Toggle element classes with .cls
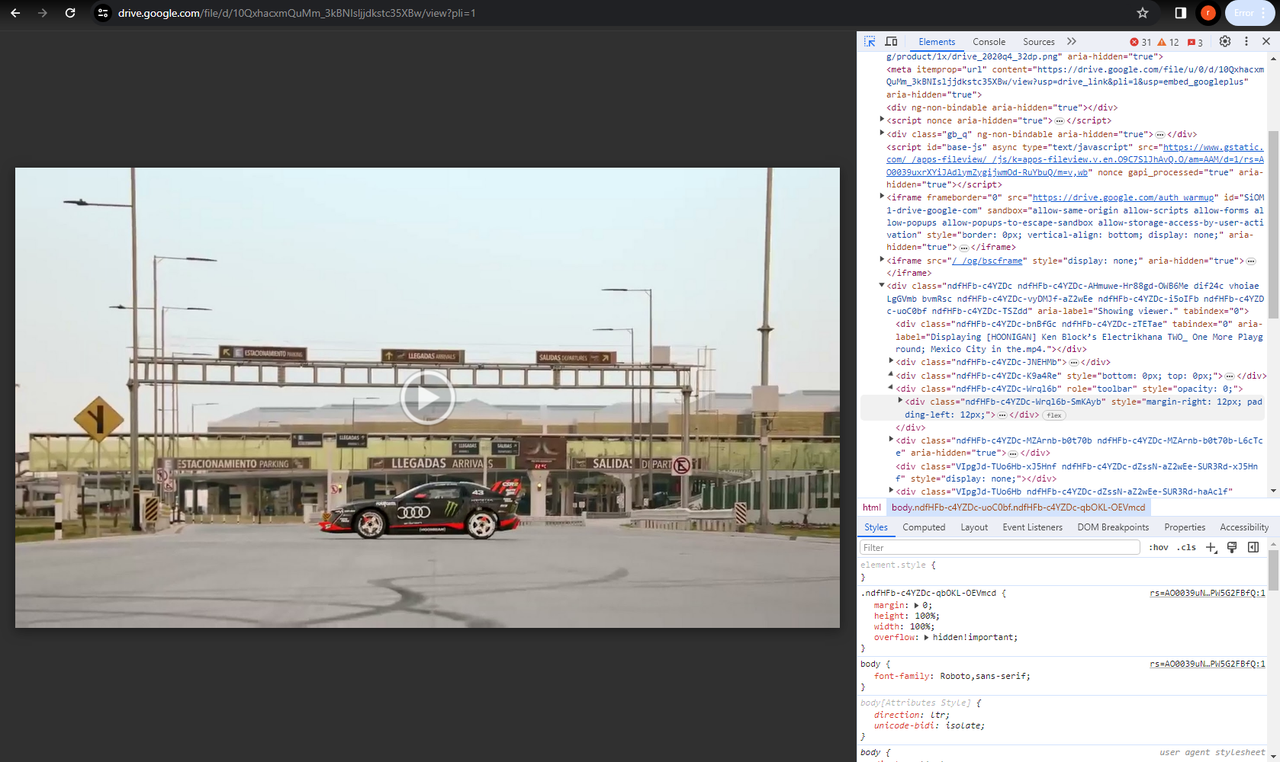 click(1187, 547)
